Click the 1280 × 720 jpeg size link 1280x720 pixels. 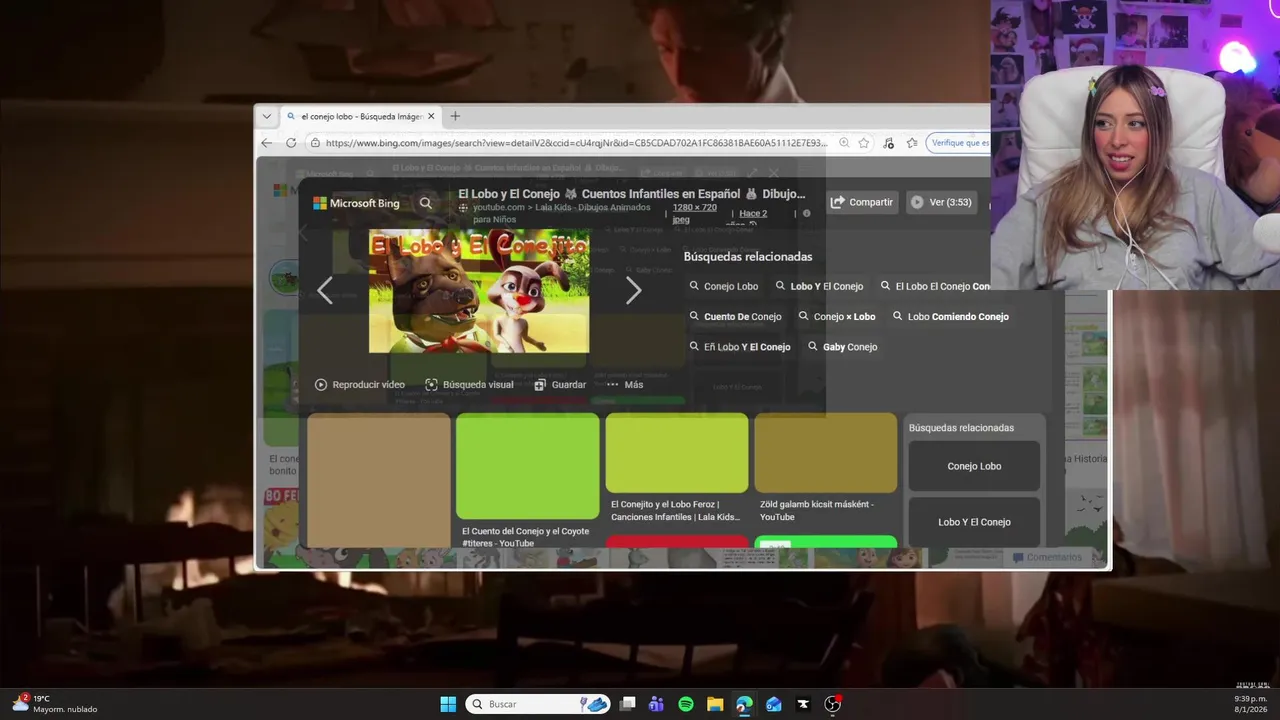coord(694,213)
